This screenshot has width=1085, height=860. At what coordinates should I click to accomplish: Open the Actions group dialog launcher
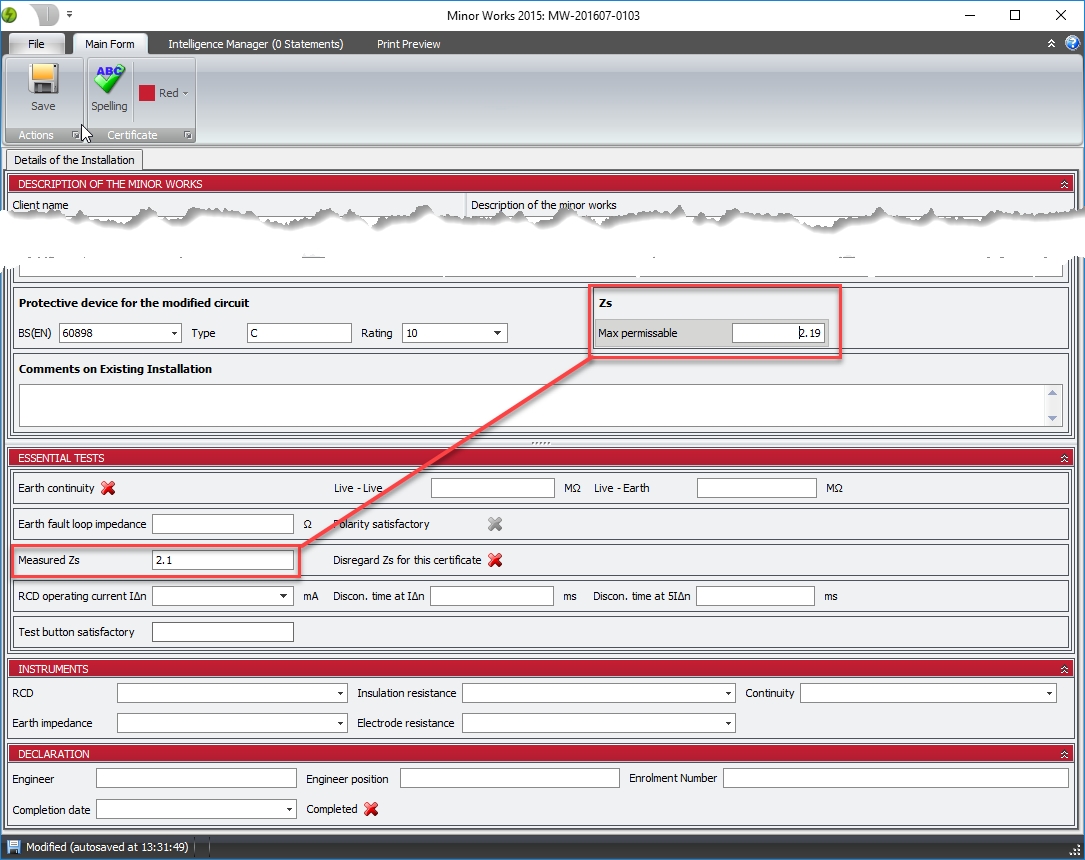tap(75, 135)
